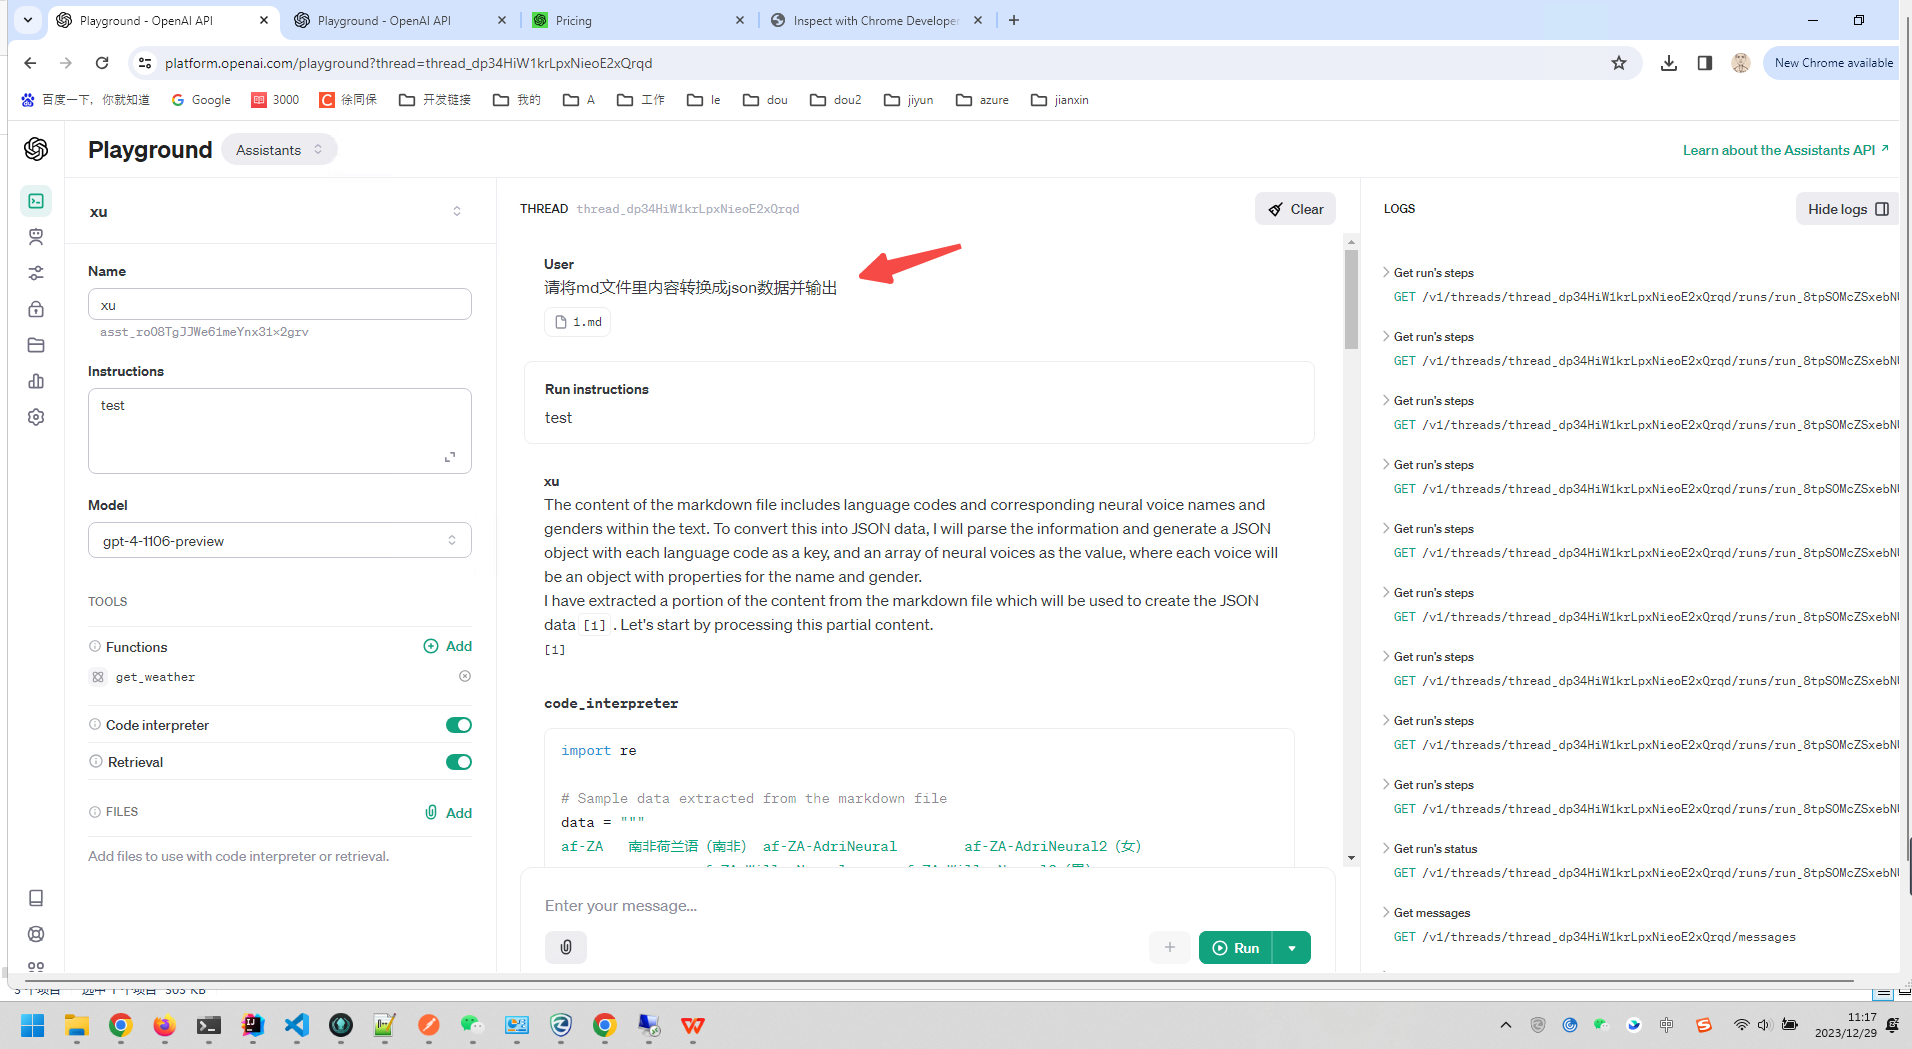1912x1049 pixels.
Task: Open the Playground sidebar icon
Action: pos(36,201)
